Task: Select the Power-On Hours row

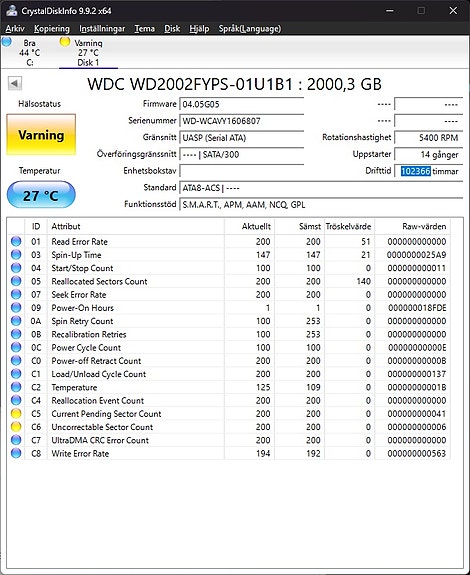Action: click(x=228, y=308)
